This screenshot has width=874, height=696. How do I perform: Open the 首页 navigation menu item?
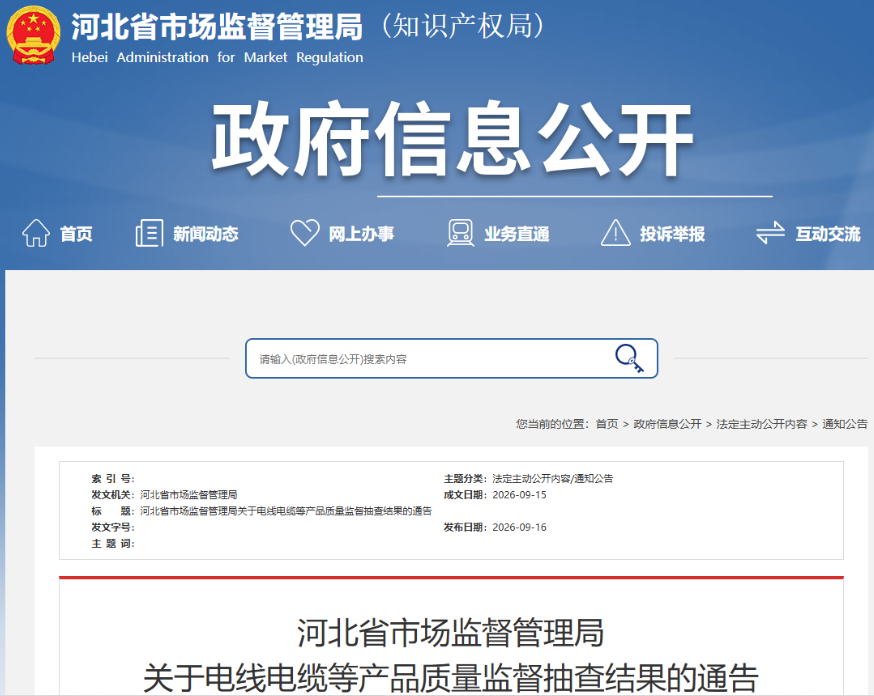pyautogui.click(x=76, y=234)
